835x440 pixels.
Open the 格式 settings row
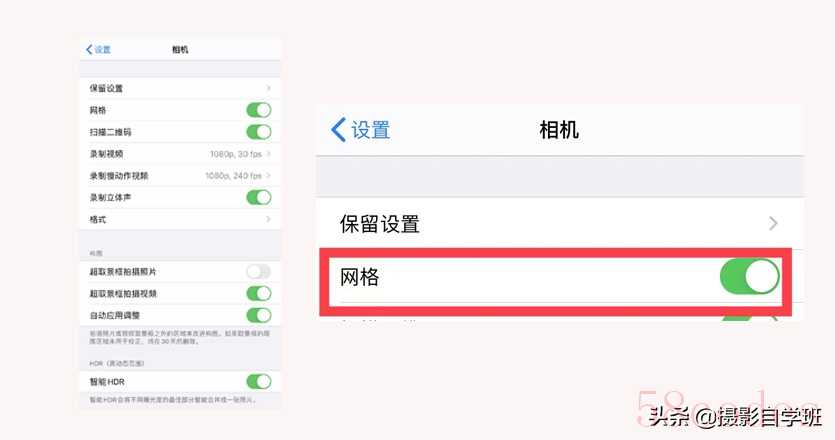180,219
